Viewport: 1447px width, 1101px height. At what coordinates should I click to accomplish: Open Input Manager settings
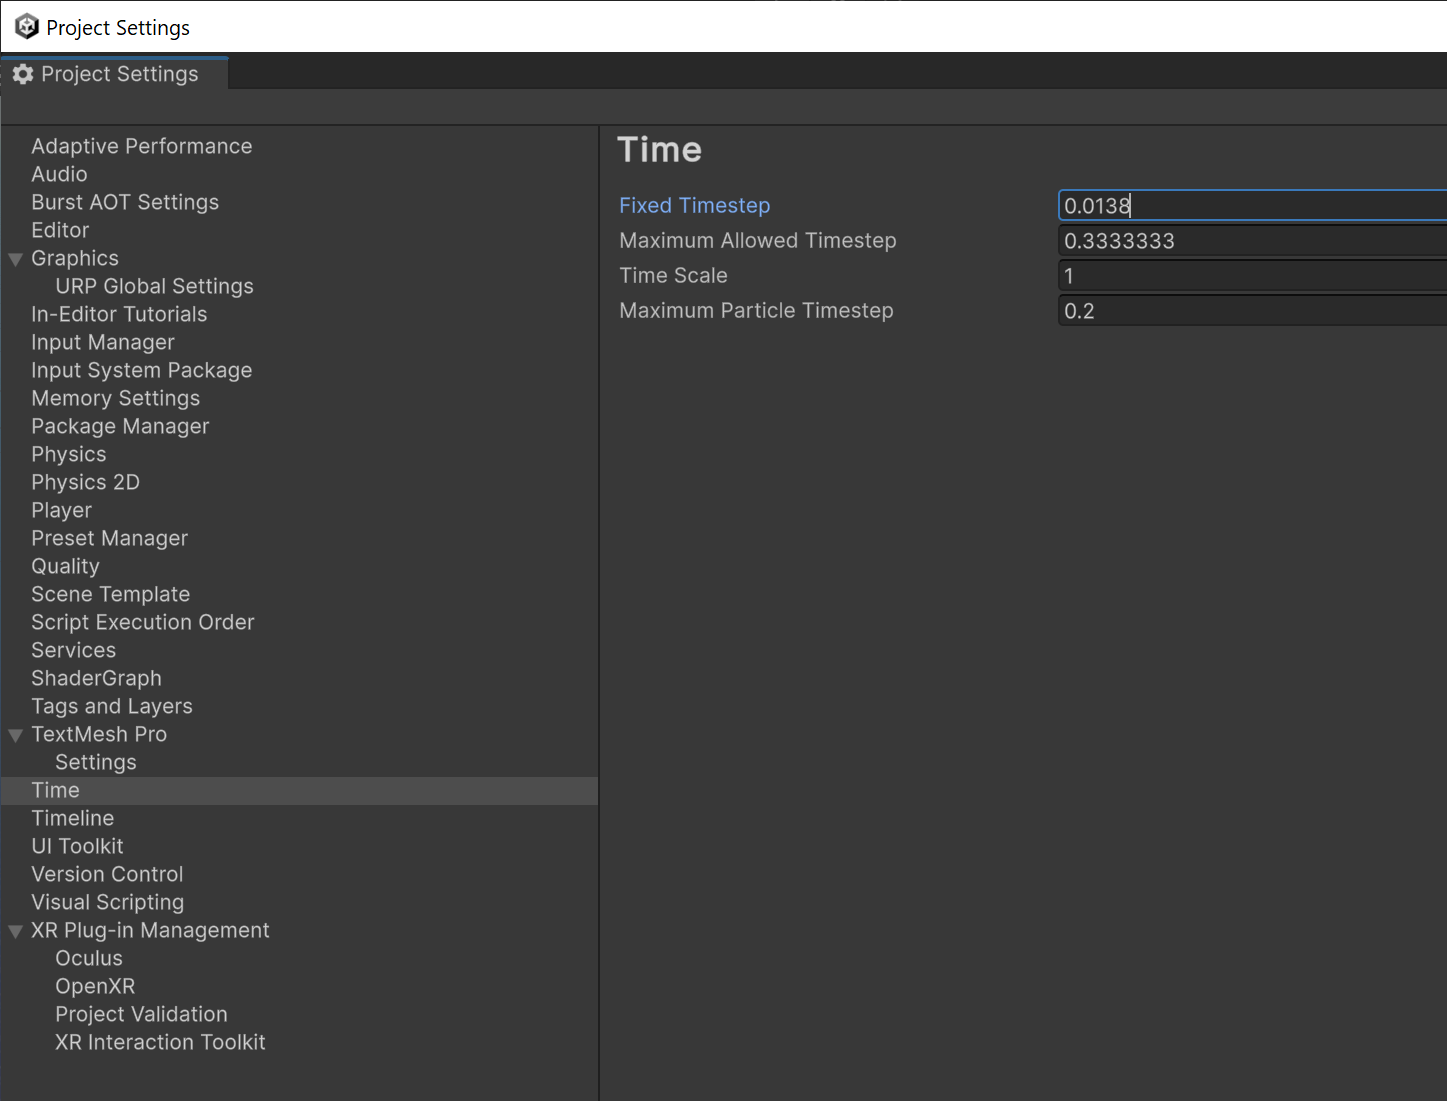(x=103, y=342)
